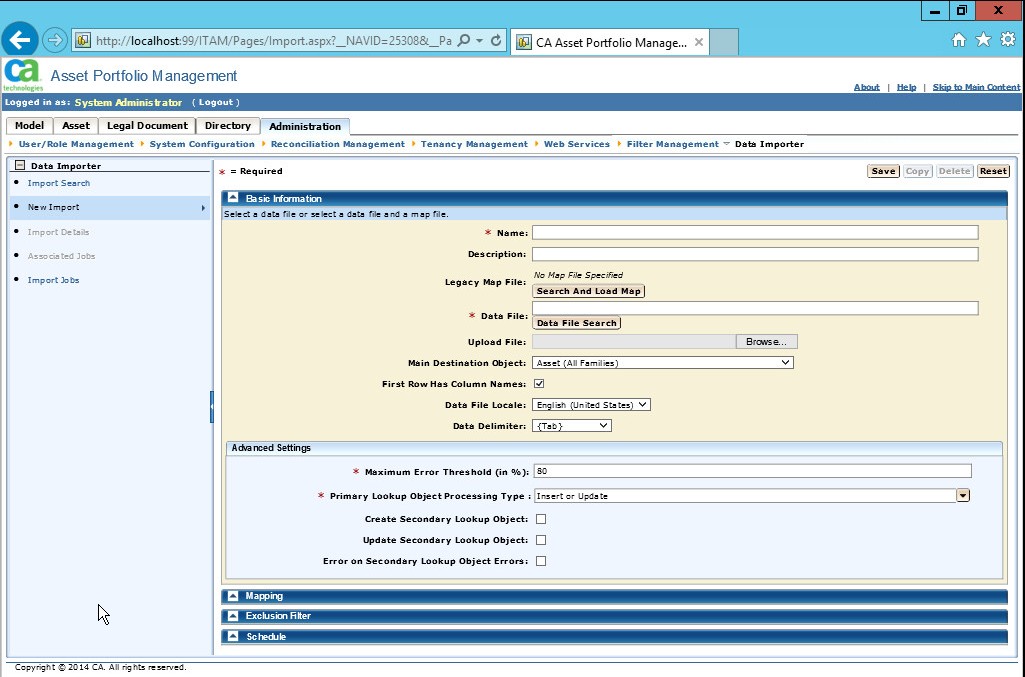The height and width of the screenshot is (677, 1025).
Task: Collapse the Basic Information section
Action: [233, 197]
